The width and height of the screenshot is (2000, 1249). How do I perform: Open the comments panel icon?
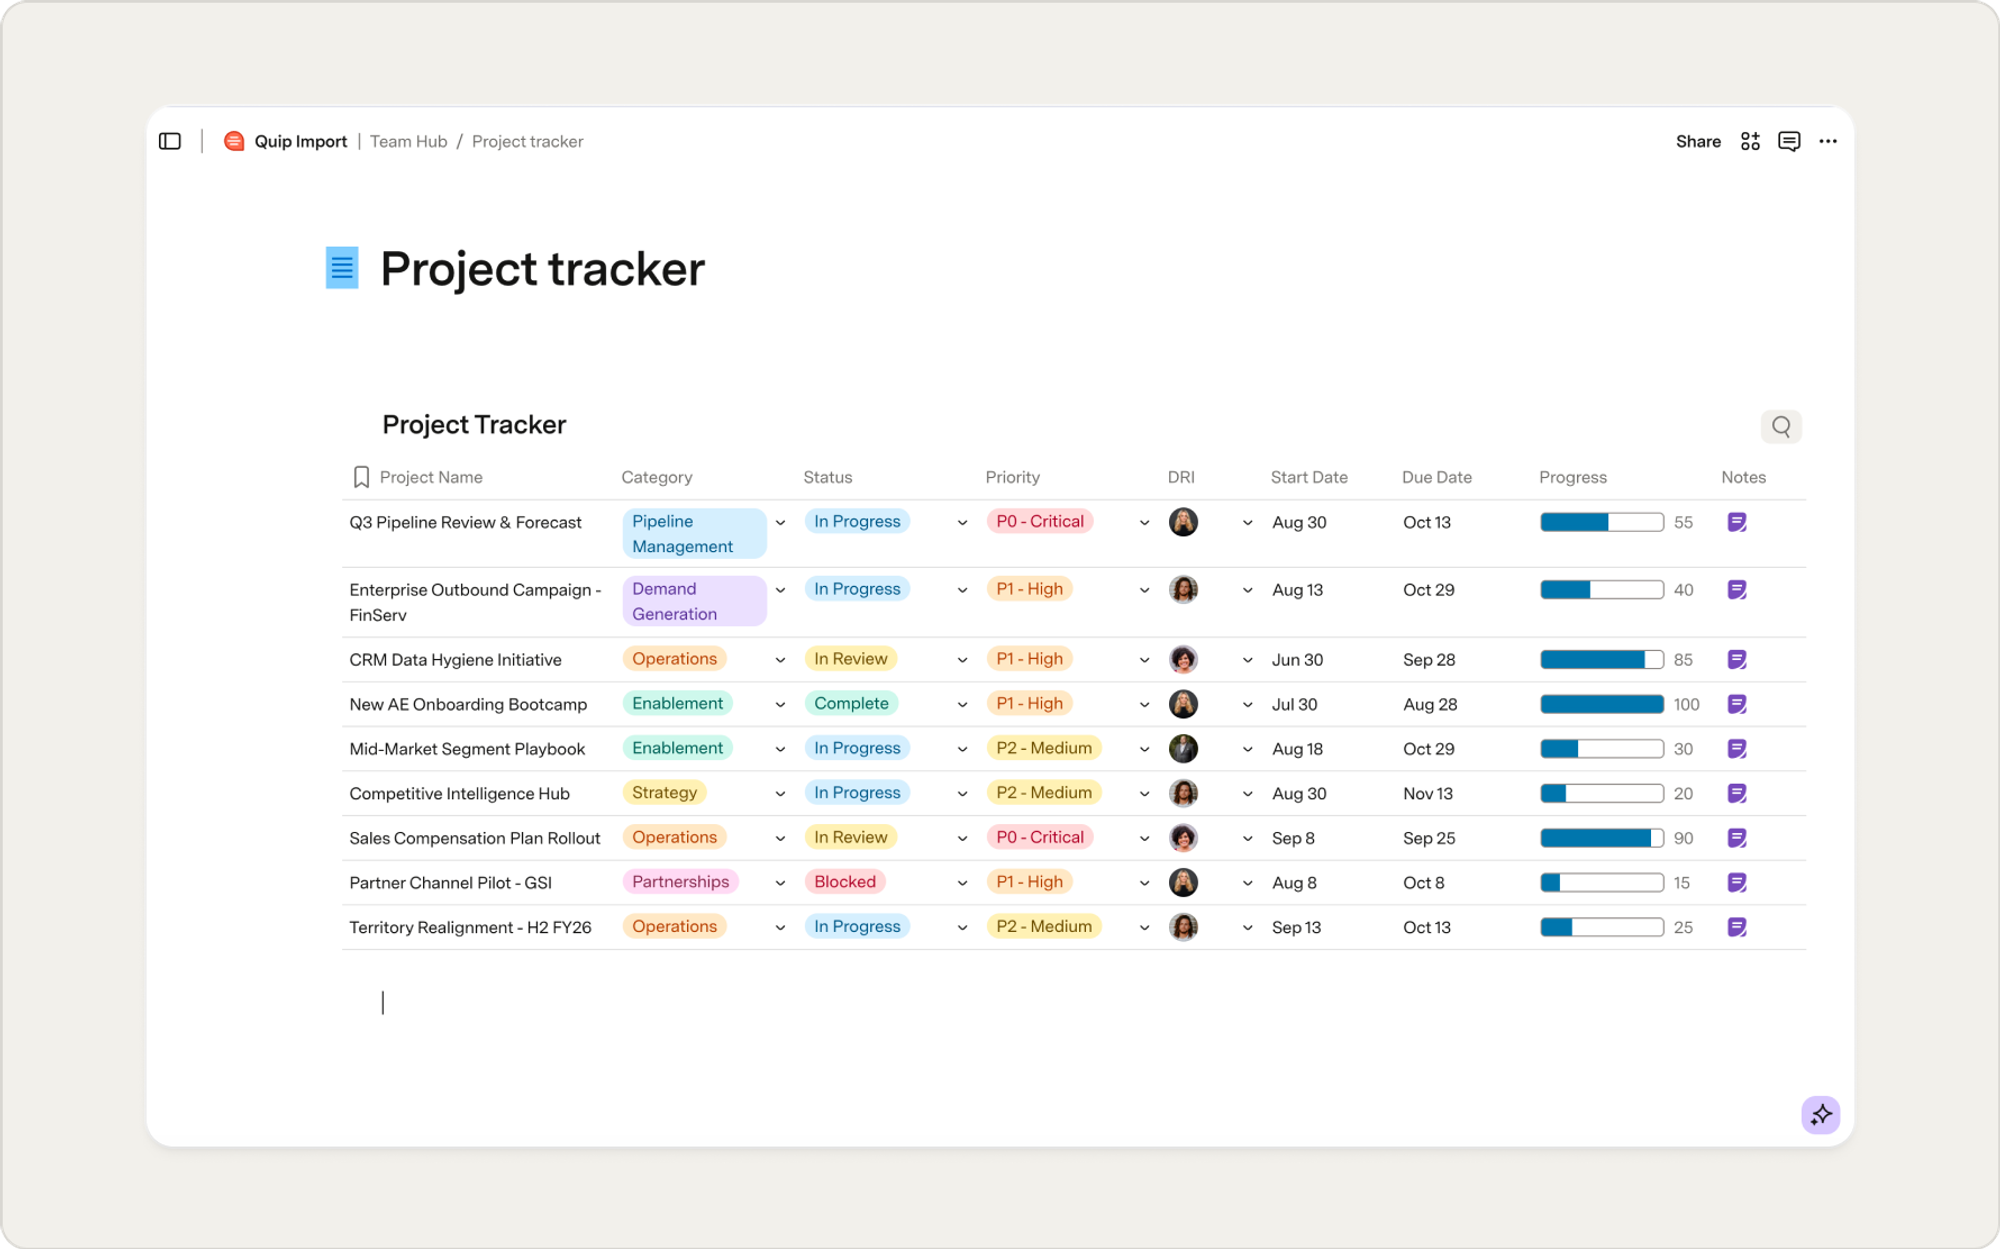(x=1789, y=141)
